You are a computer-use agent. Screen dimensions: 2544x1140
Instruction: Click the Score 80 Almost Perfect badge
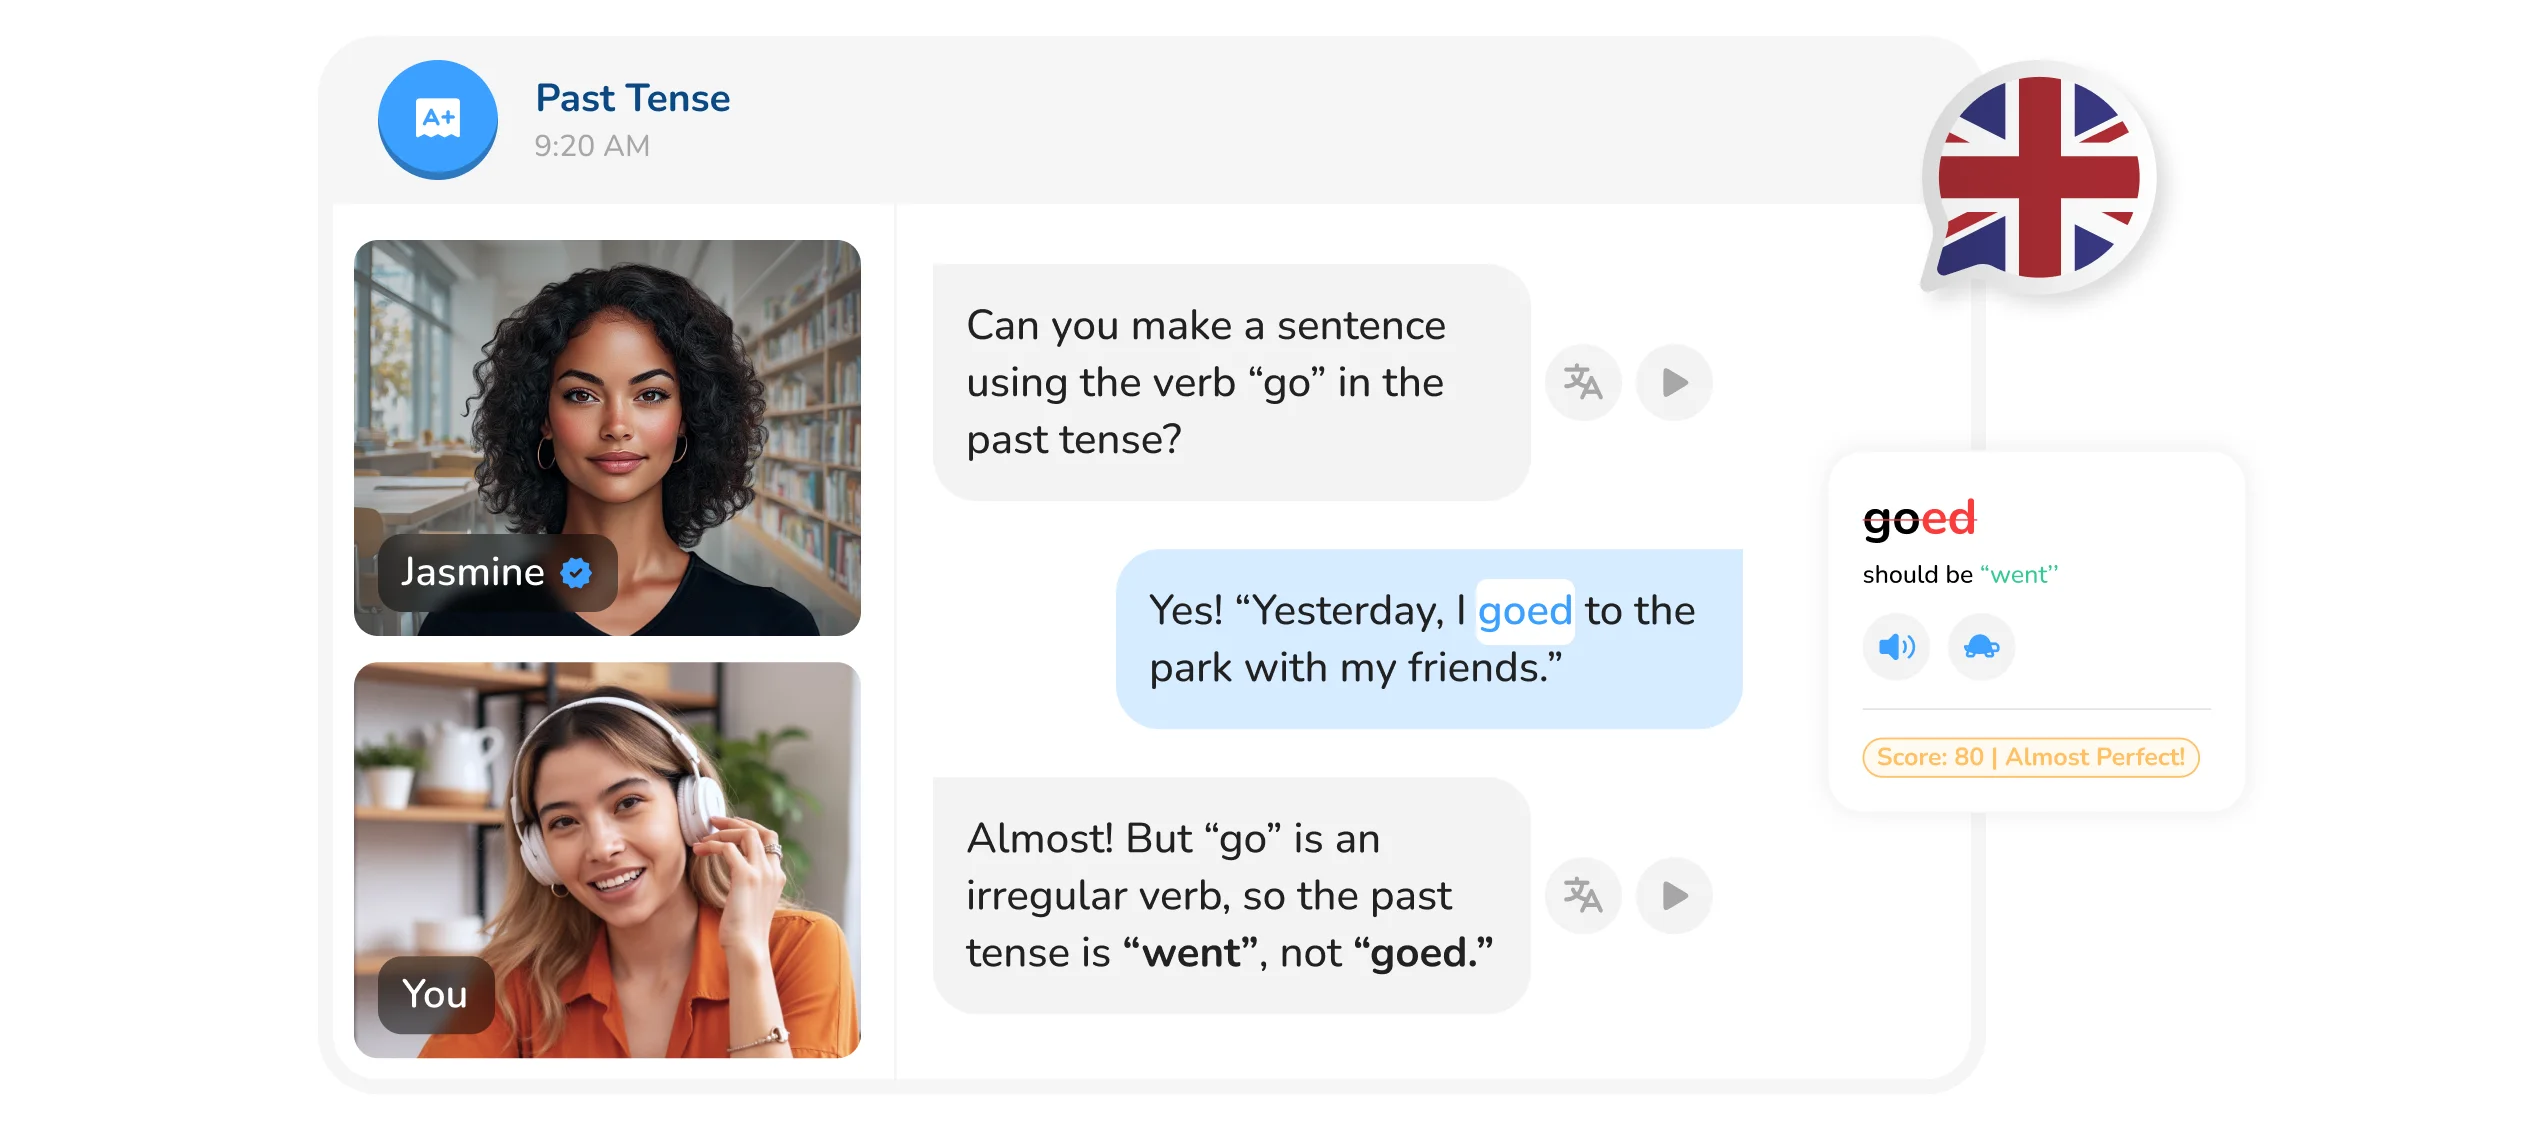[2032, 757]
